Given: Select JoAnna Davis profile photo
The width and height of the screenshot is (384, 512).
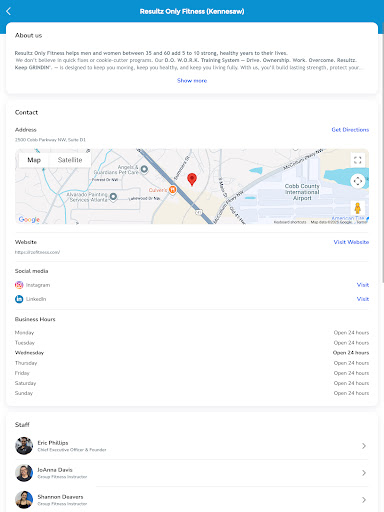Looking at the screenshot, I should pos(24,473).
